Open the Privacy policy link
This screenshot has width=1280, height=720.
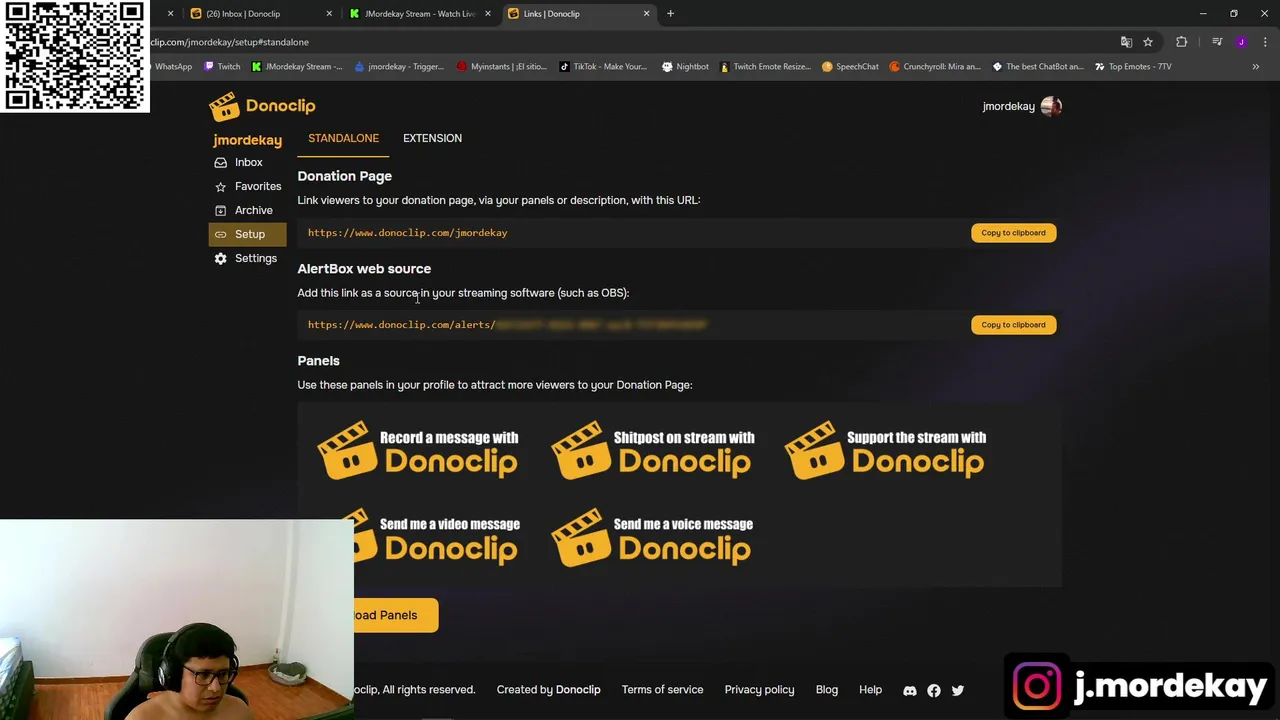[x=759, y=690]
